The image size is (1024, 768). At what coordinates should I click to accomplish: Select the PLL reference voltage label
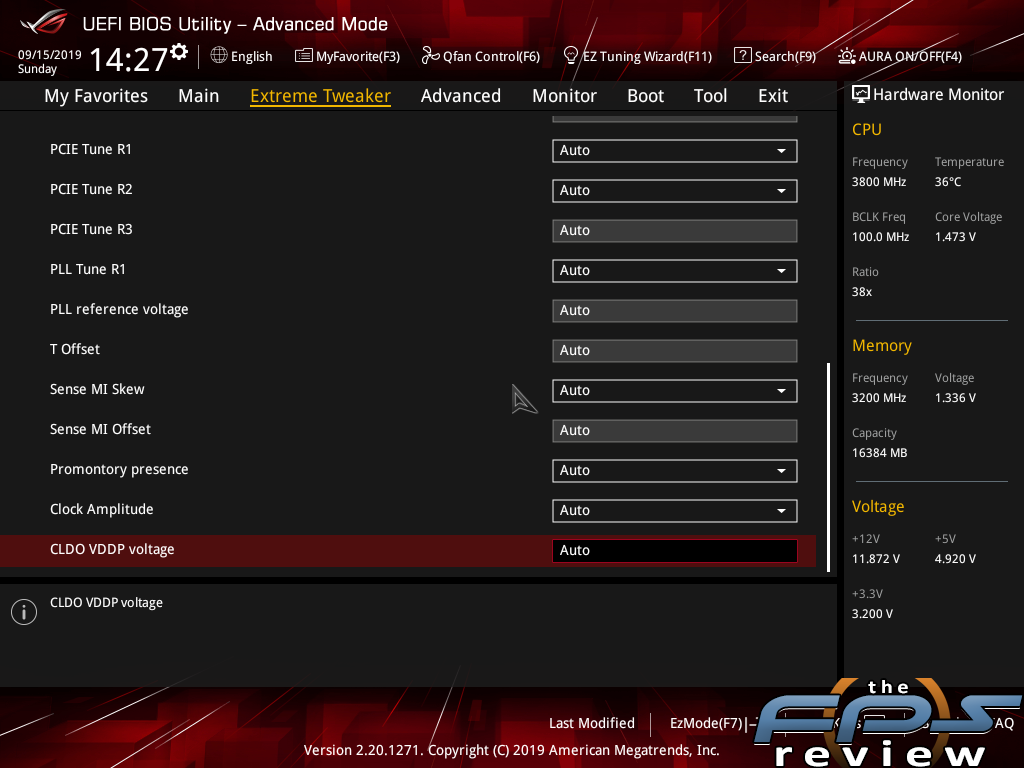coord(119,310)
